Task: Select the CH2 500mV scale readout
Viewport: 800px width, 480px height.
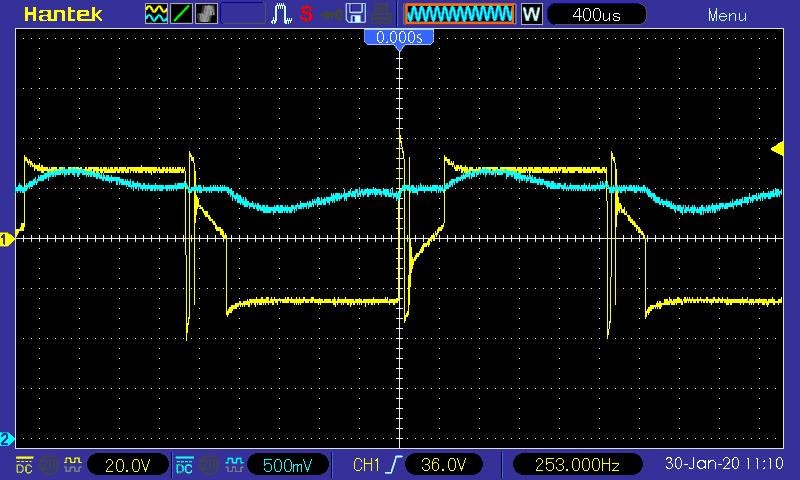Action: tap(288, 465)
